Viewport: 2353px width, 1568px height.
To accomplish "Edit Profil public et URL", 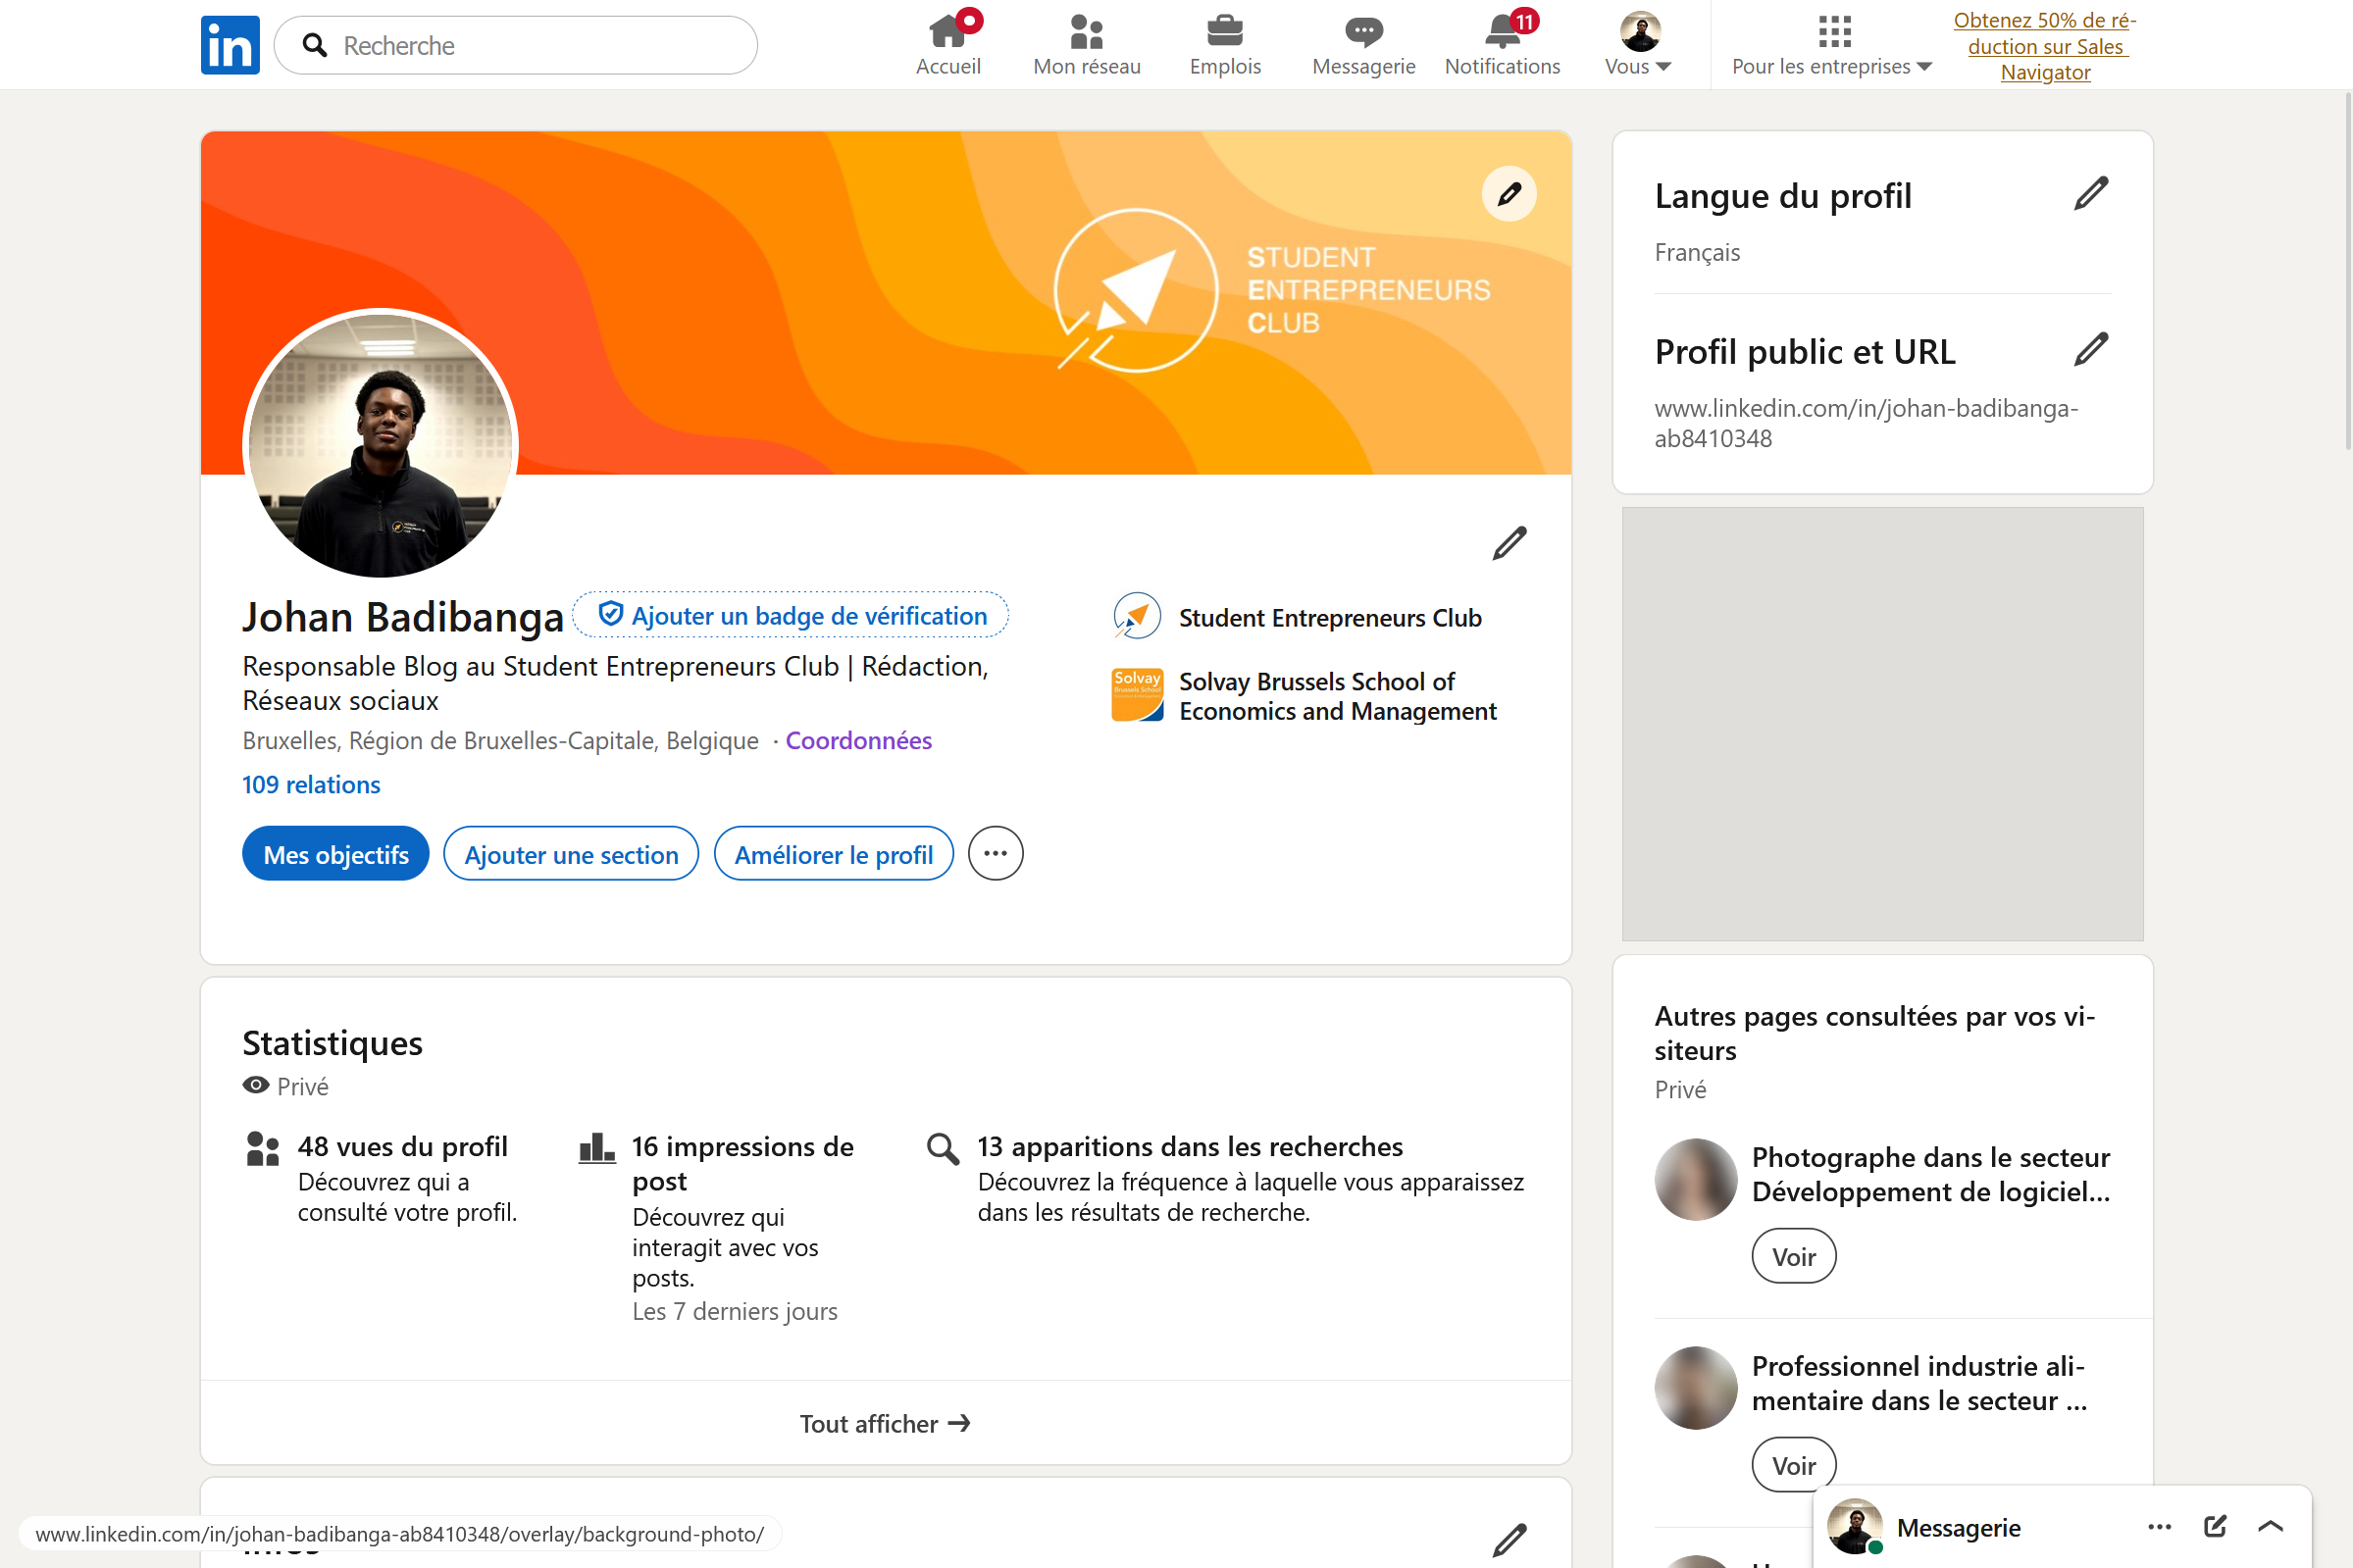I will (x=2090, y=350).
